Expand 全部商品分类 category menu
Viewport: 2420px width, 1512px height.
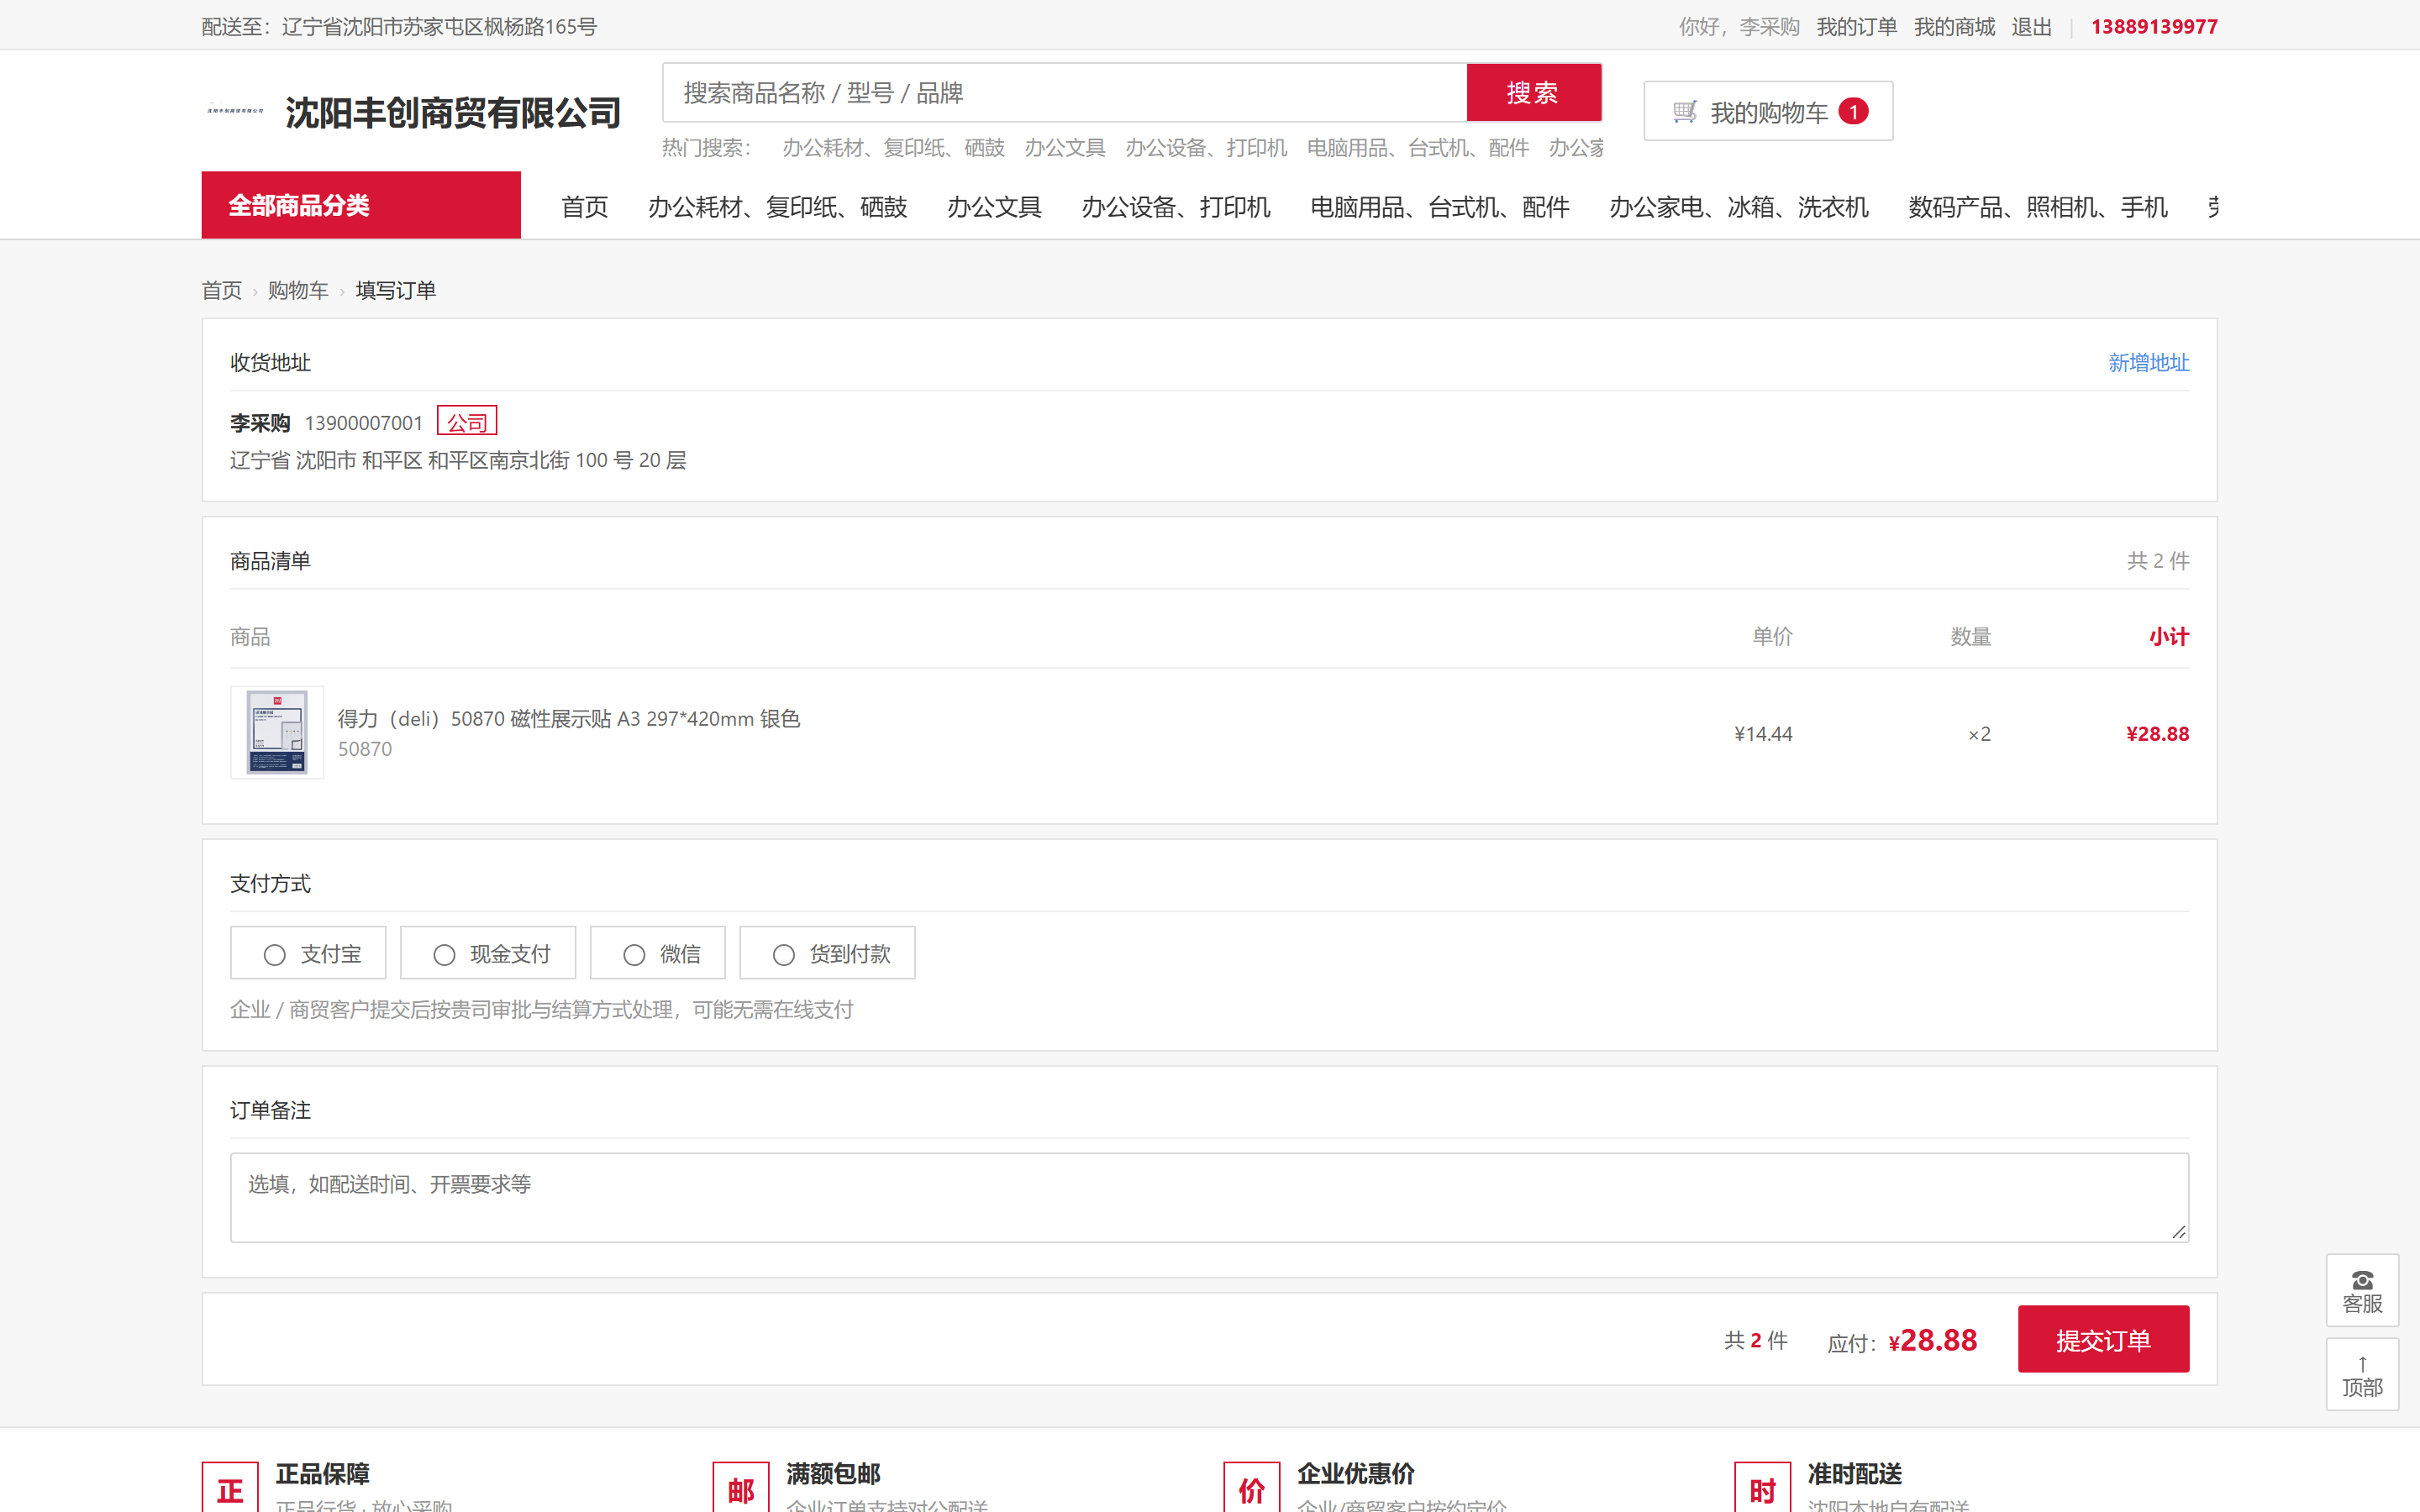361,205
